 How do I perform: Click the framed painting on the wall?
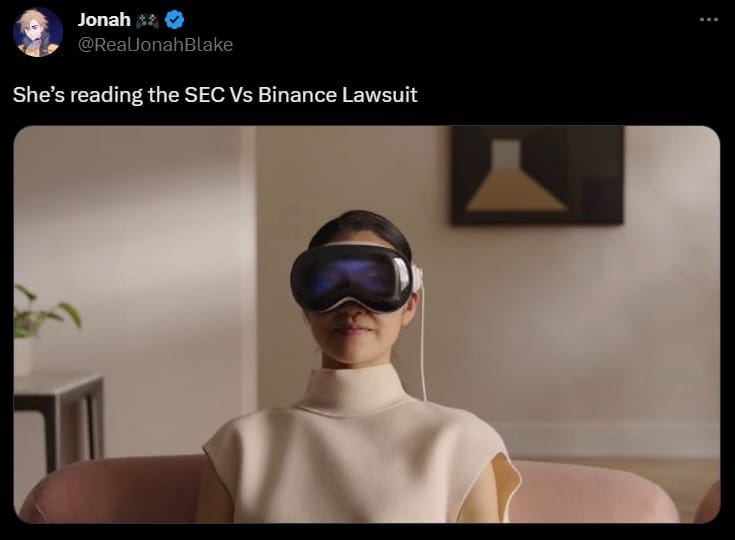[x=537, y=175]
